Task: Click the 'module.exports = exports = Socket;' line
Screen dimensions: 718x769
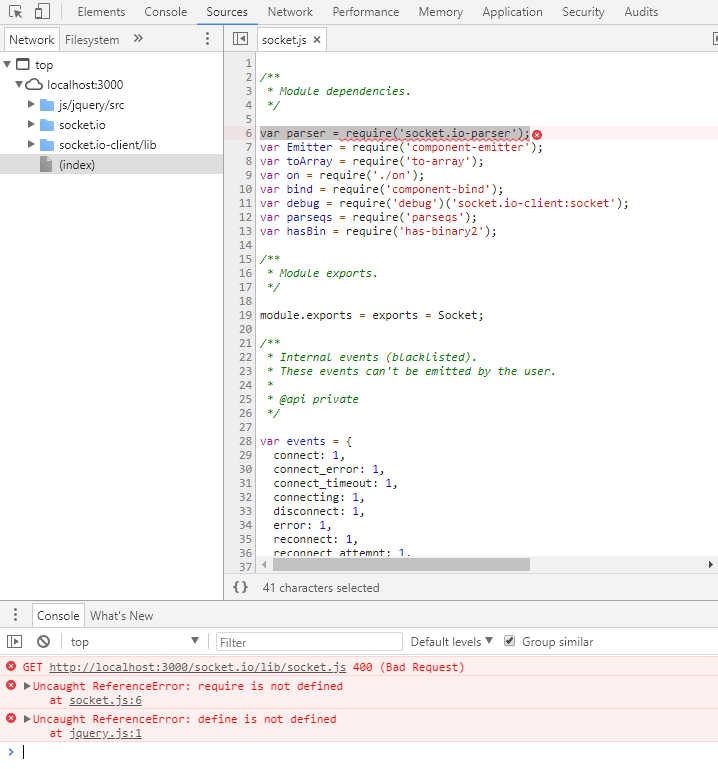Action: [x=372, y=315]
